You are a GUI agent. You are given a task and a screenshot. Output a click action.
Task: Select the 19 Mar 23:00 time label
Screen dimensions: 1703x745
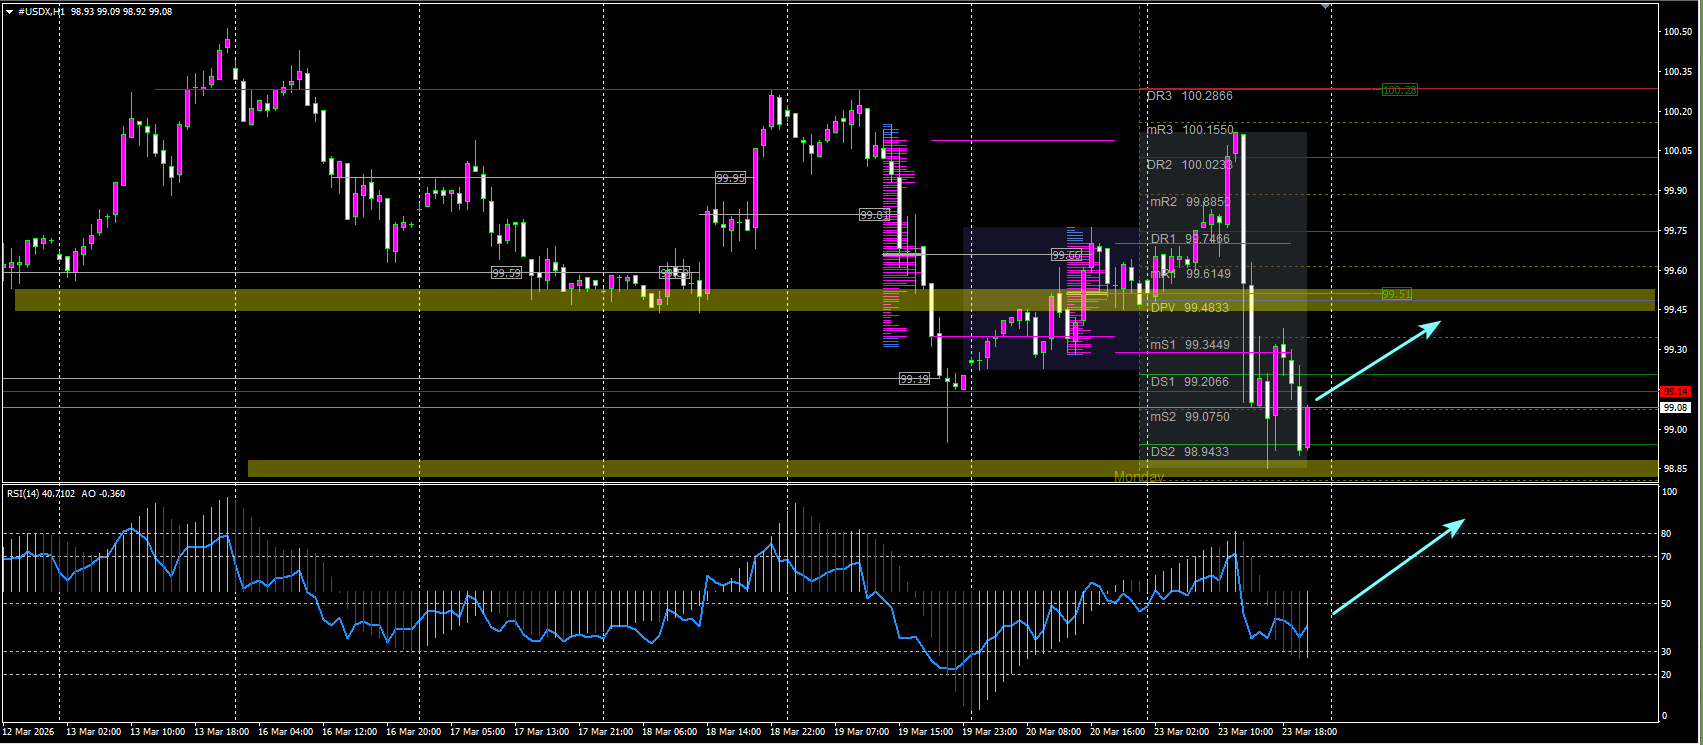pos(989,732)
